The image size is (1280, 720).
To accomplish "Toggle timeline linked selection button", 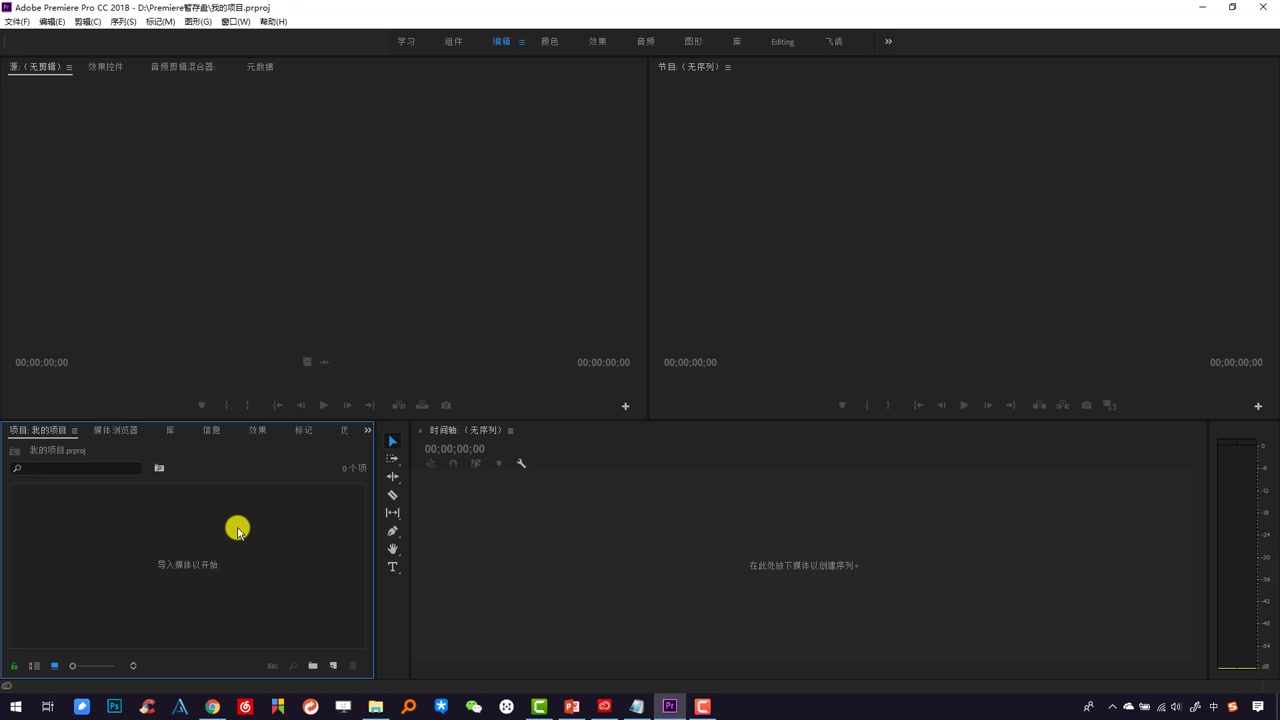I will pos(476,463).
